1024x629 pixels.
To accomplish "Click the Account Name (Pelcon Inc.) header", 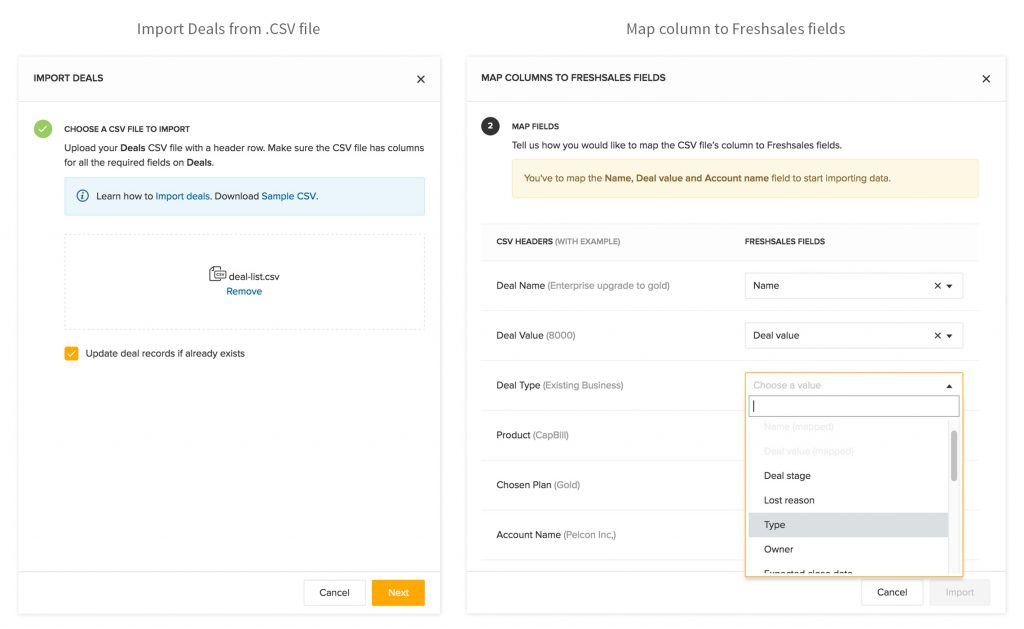I will (556, 535).
